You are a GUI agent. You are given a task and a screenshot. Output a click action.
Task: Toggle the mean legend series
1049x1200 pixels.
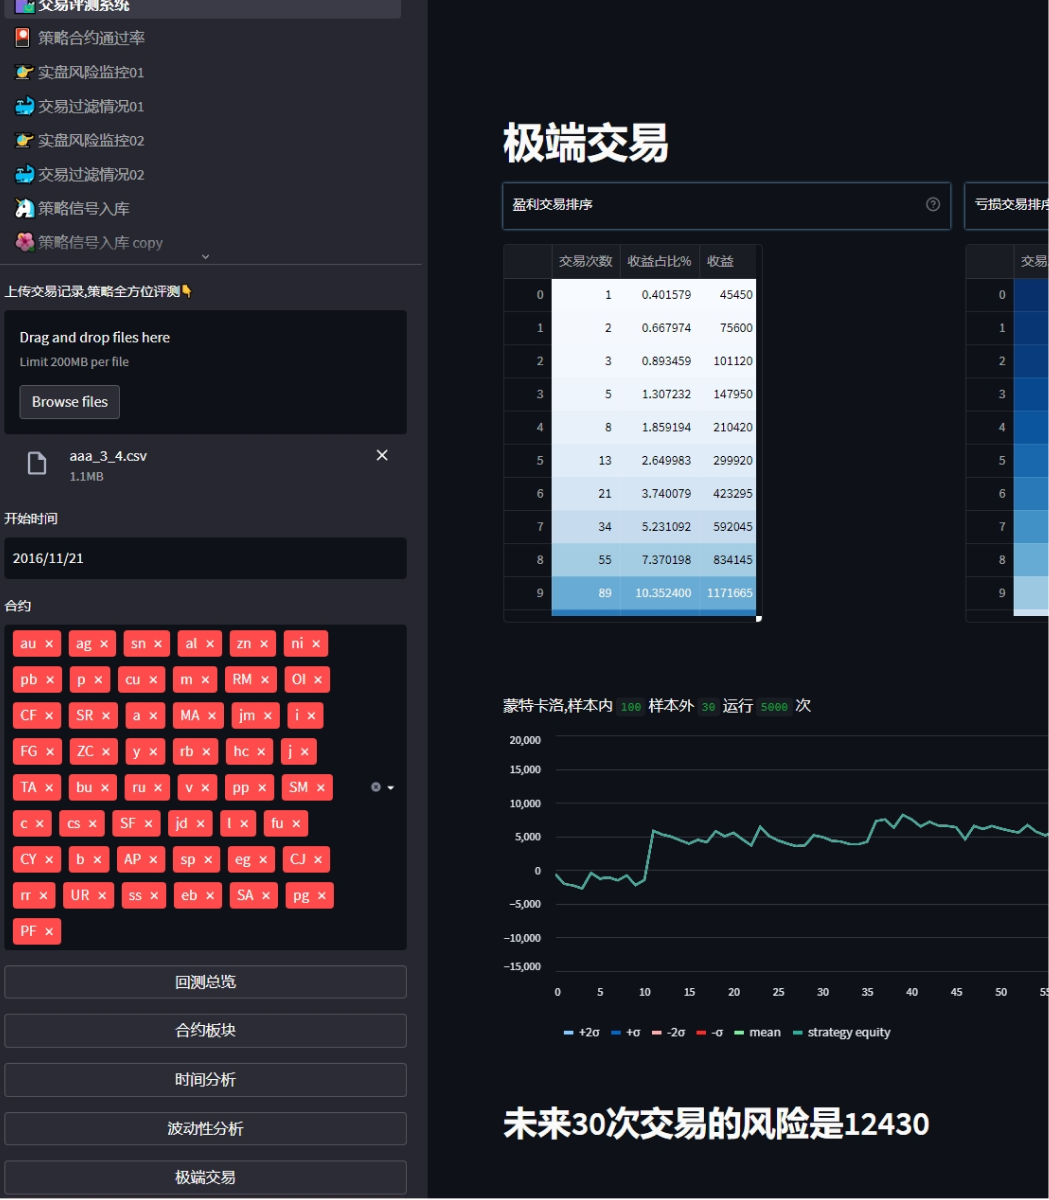click(x=758, y=1033)
